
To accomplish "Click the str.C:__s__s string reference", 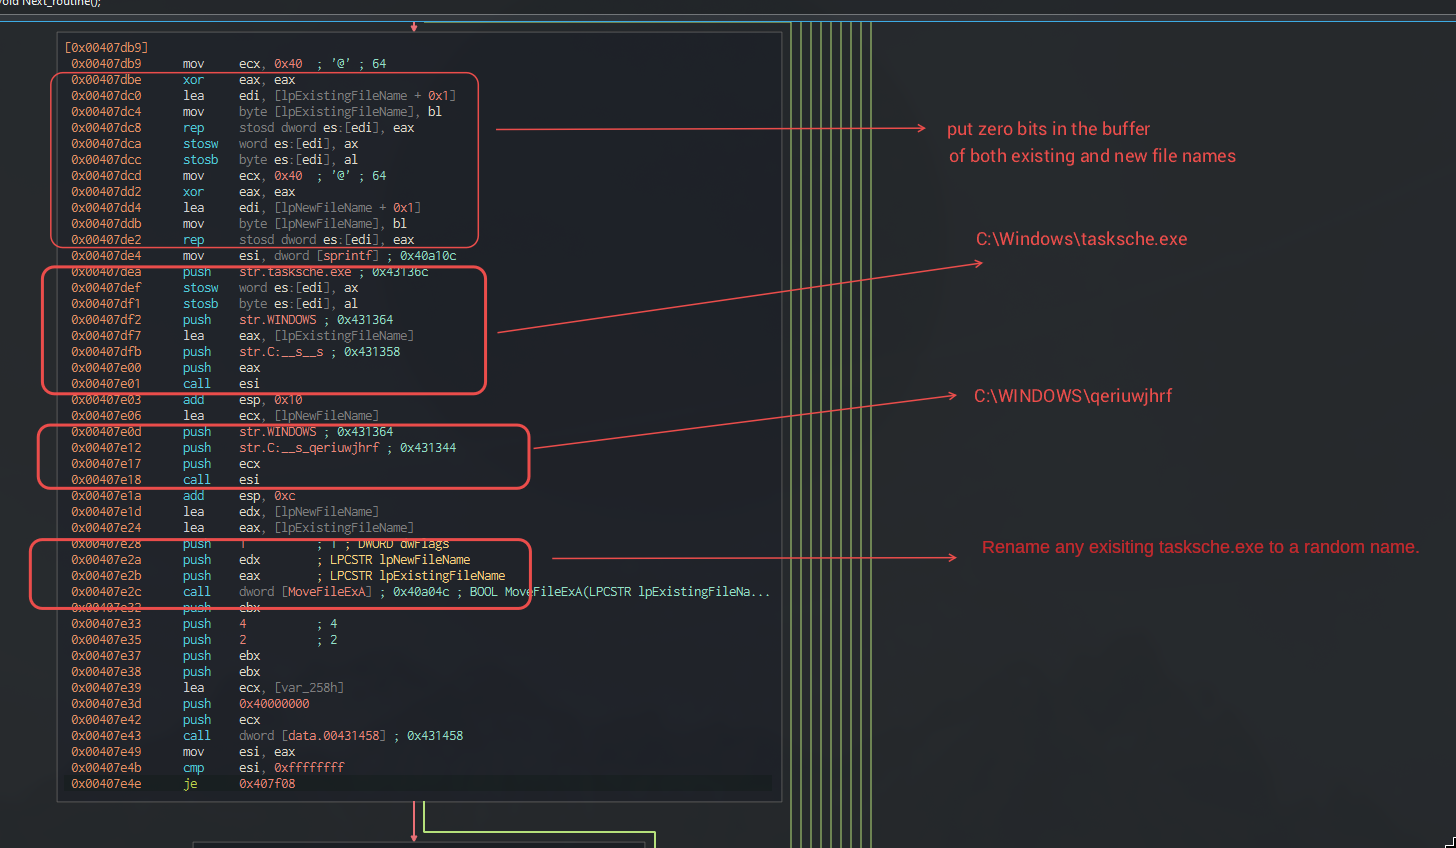I will tap(281, 351).
